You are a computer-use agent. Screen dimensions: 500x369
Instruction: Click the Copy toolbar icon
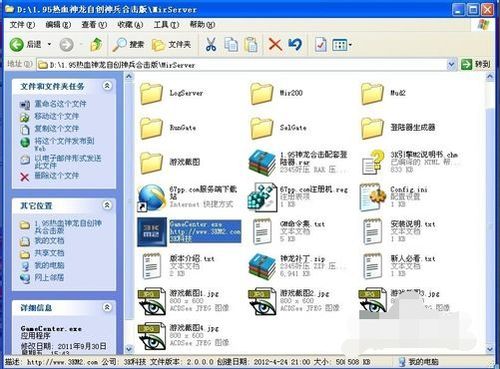[x=231, y=44]
